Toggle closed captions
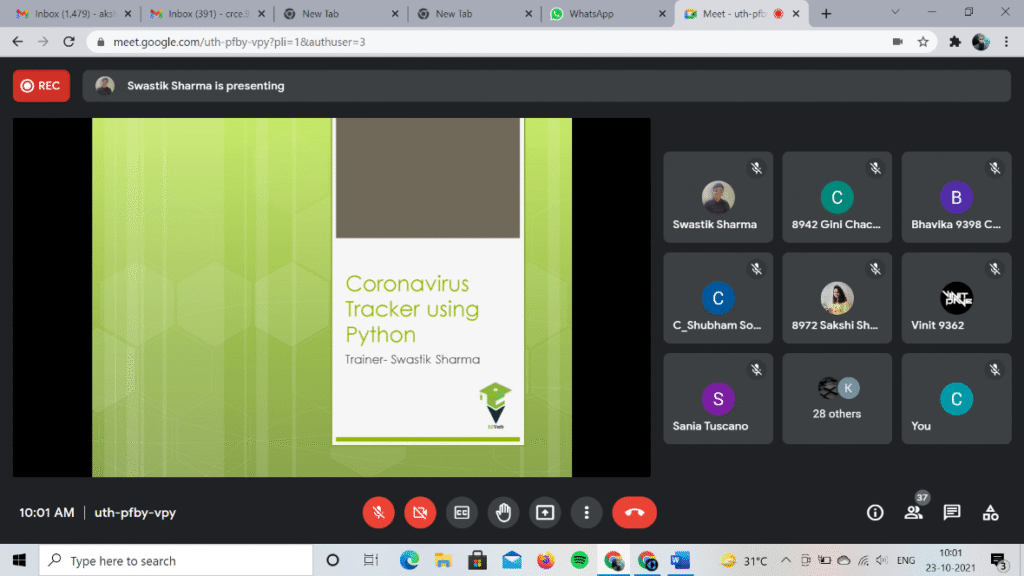Viewport: 1024px width, 576px height. 461,512
